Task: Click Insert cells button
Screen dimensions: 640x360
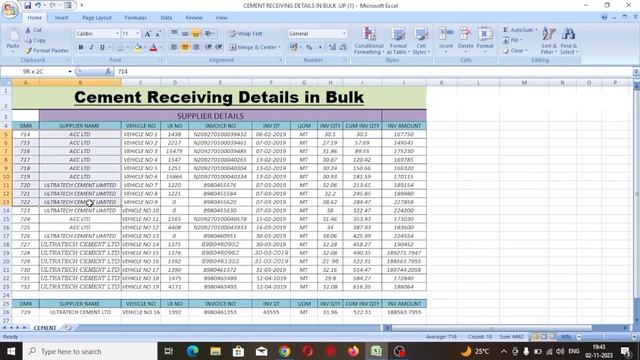Action: click(x=446, y=40)
